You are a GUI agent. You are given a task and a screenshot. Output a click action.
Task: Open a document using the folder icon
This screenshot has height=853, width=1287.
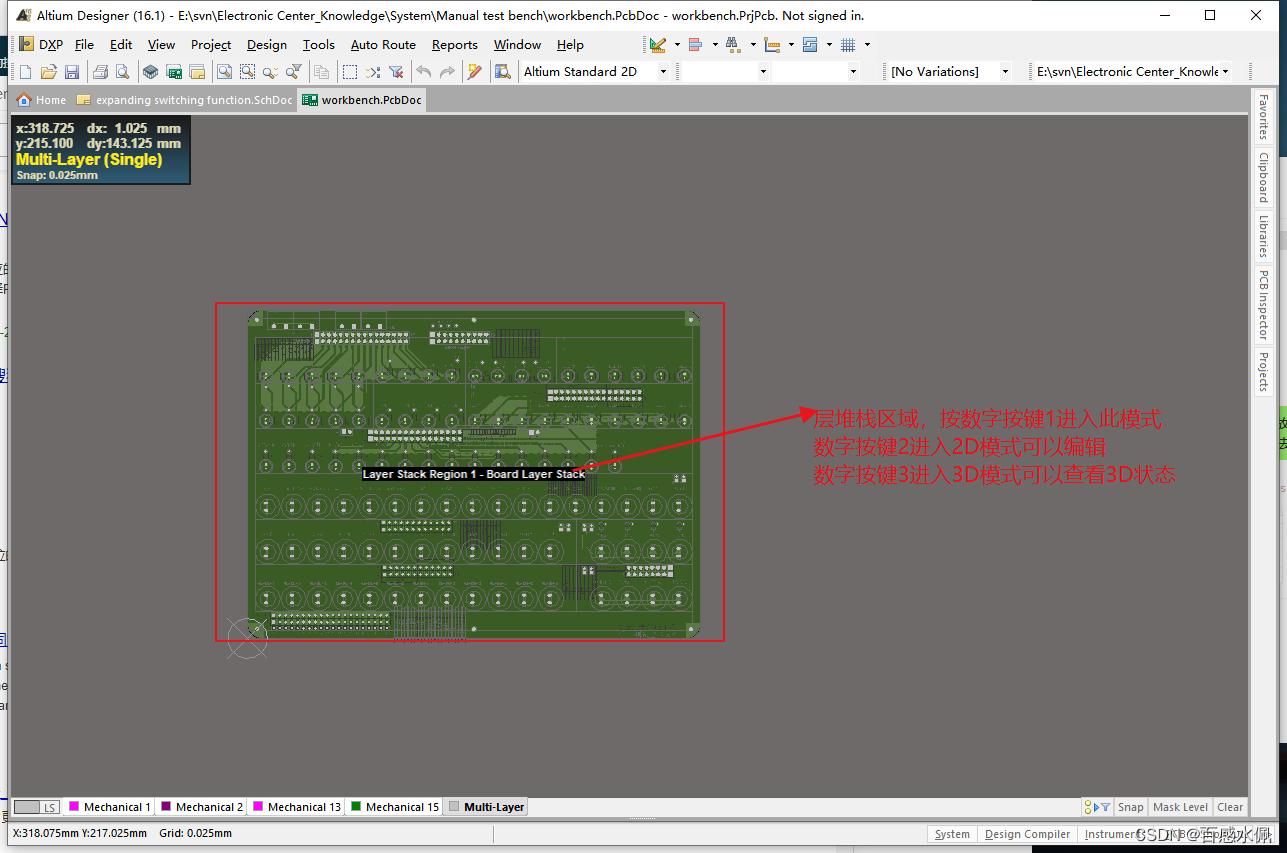coord(48,71)
